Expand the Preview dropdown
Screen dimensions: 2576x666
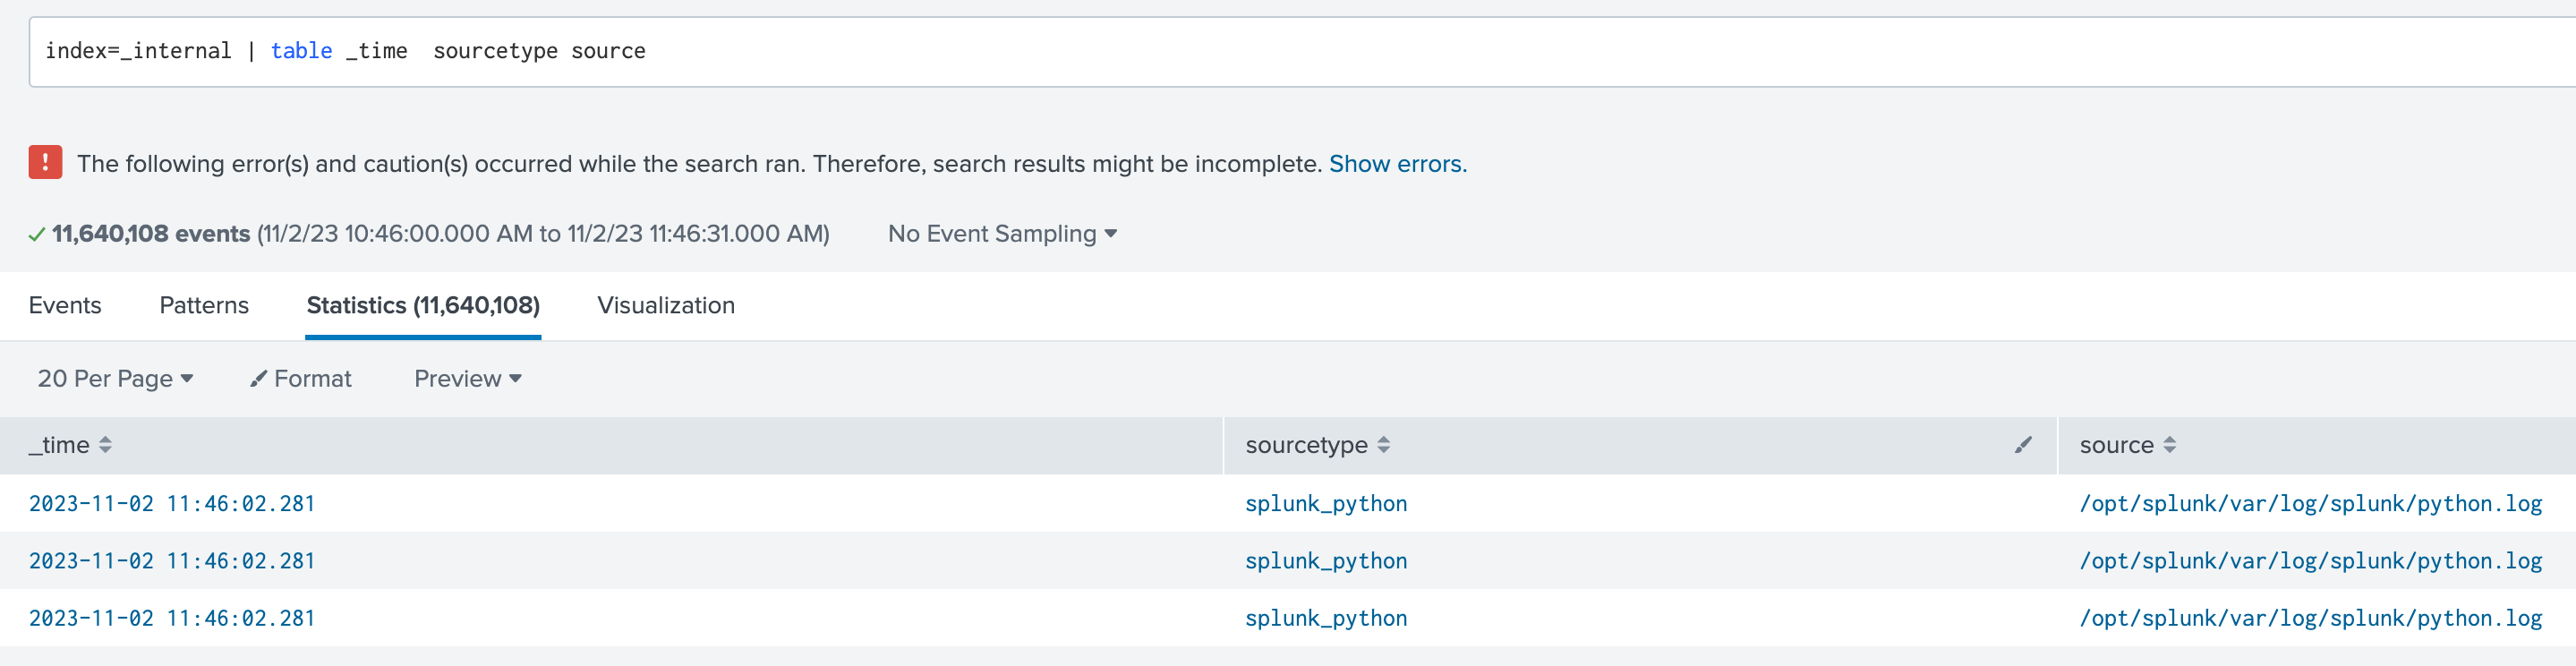467,379
